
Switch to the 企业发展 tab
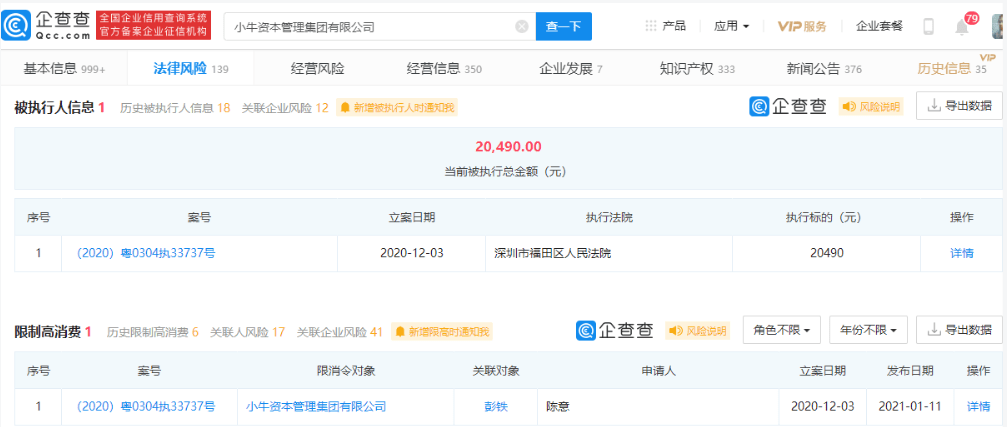(x=571, y=69)
